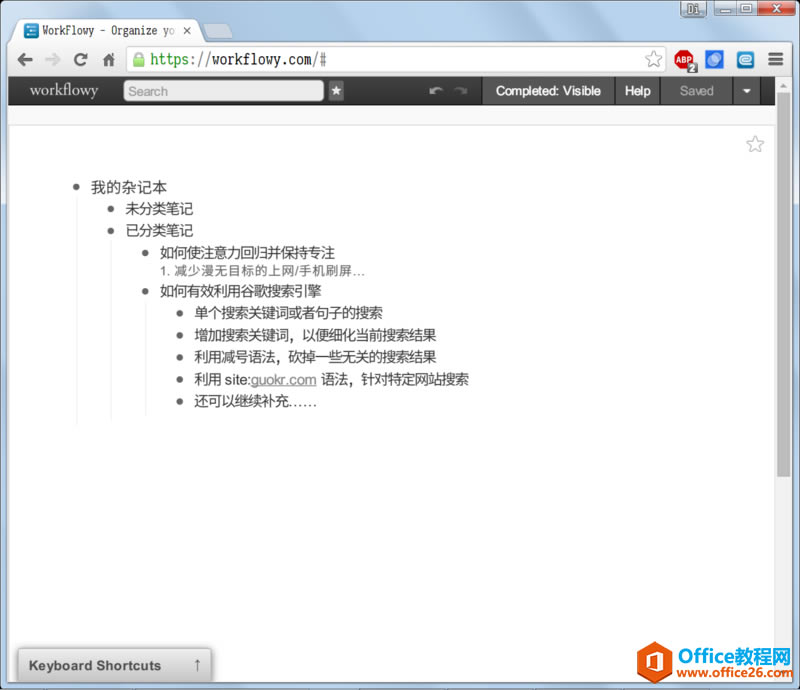800x690 pixels.
Task: Click the up arrow on Keyboard Shortcuts
Action: [197, 665]
